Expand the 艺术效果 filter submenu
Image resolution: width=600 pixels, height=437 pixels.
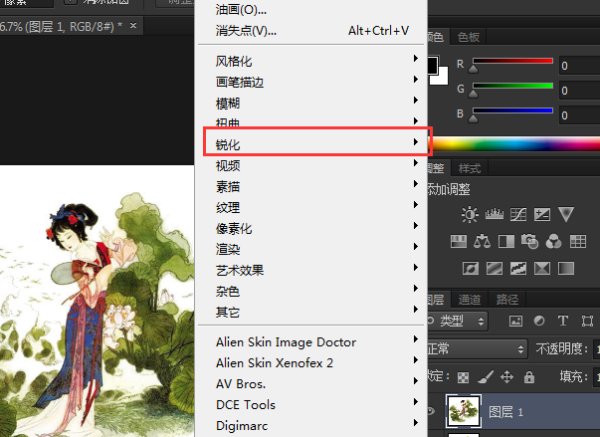(x=311, y=270)
